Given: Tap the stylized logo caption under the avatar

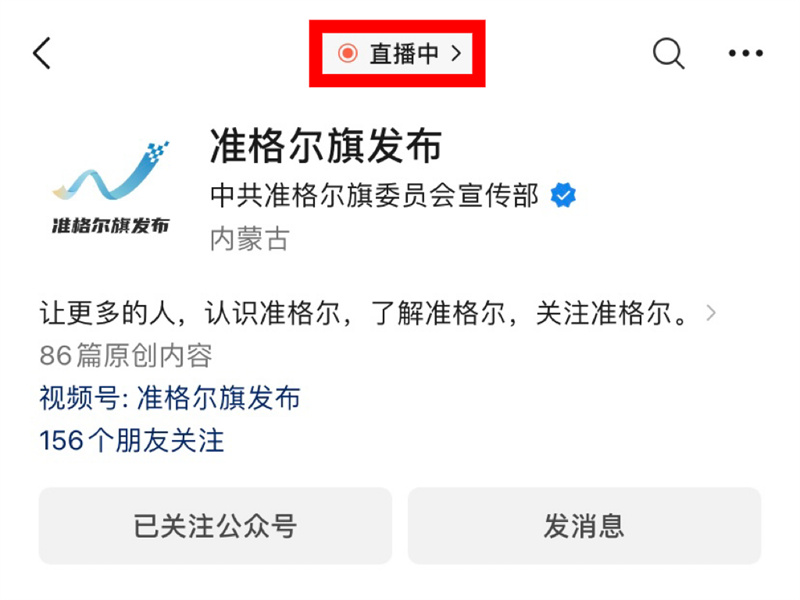Looking at the screenshot, I should click(x=110, y=226).
